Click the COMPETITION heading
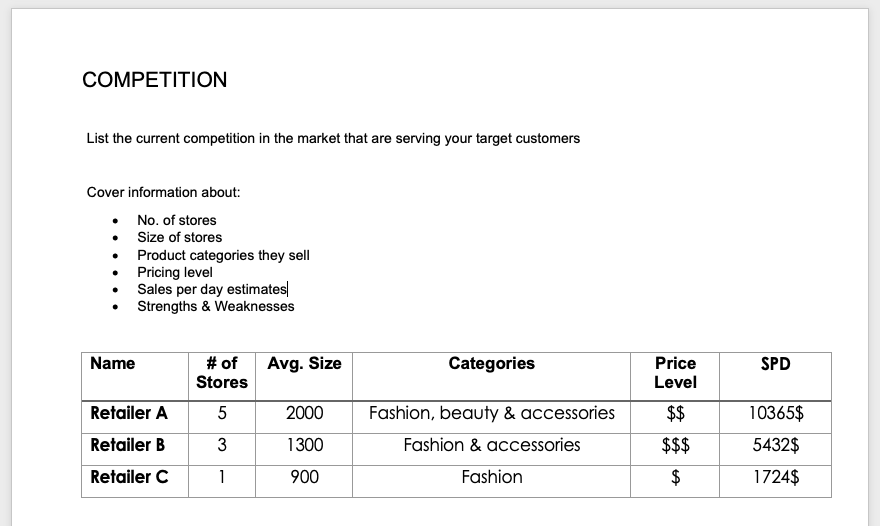Viewport: 880px width, 526px height. pos(154,80)
